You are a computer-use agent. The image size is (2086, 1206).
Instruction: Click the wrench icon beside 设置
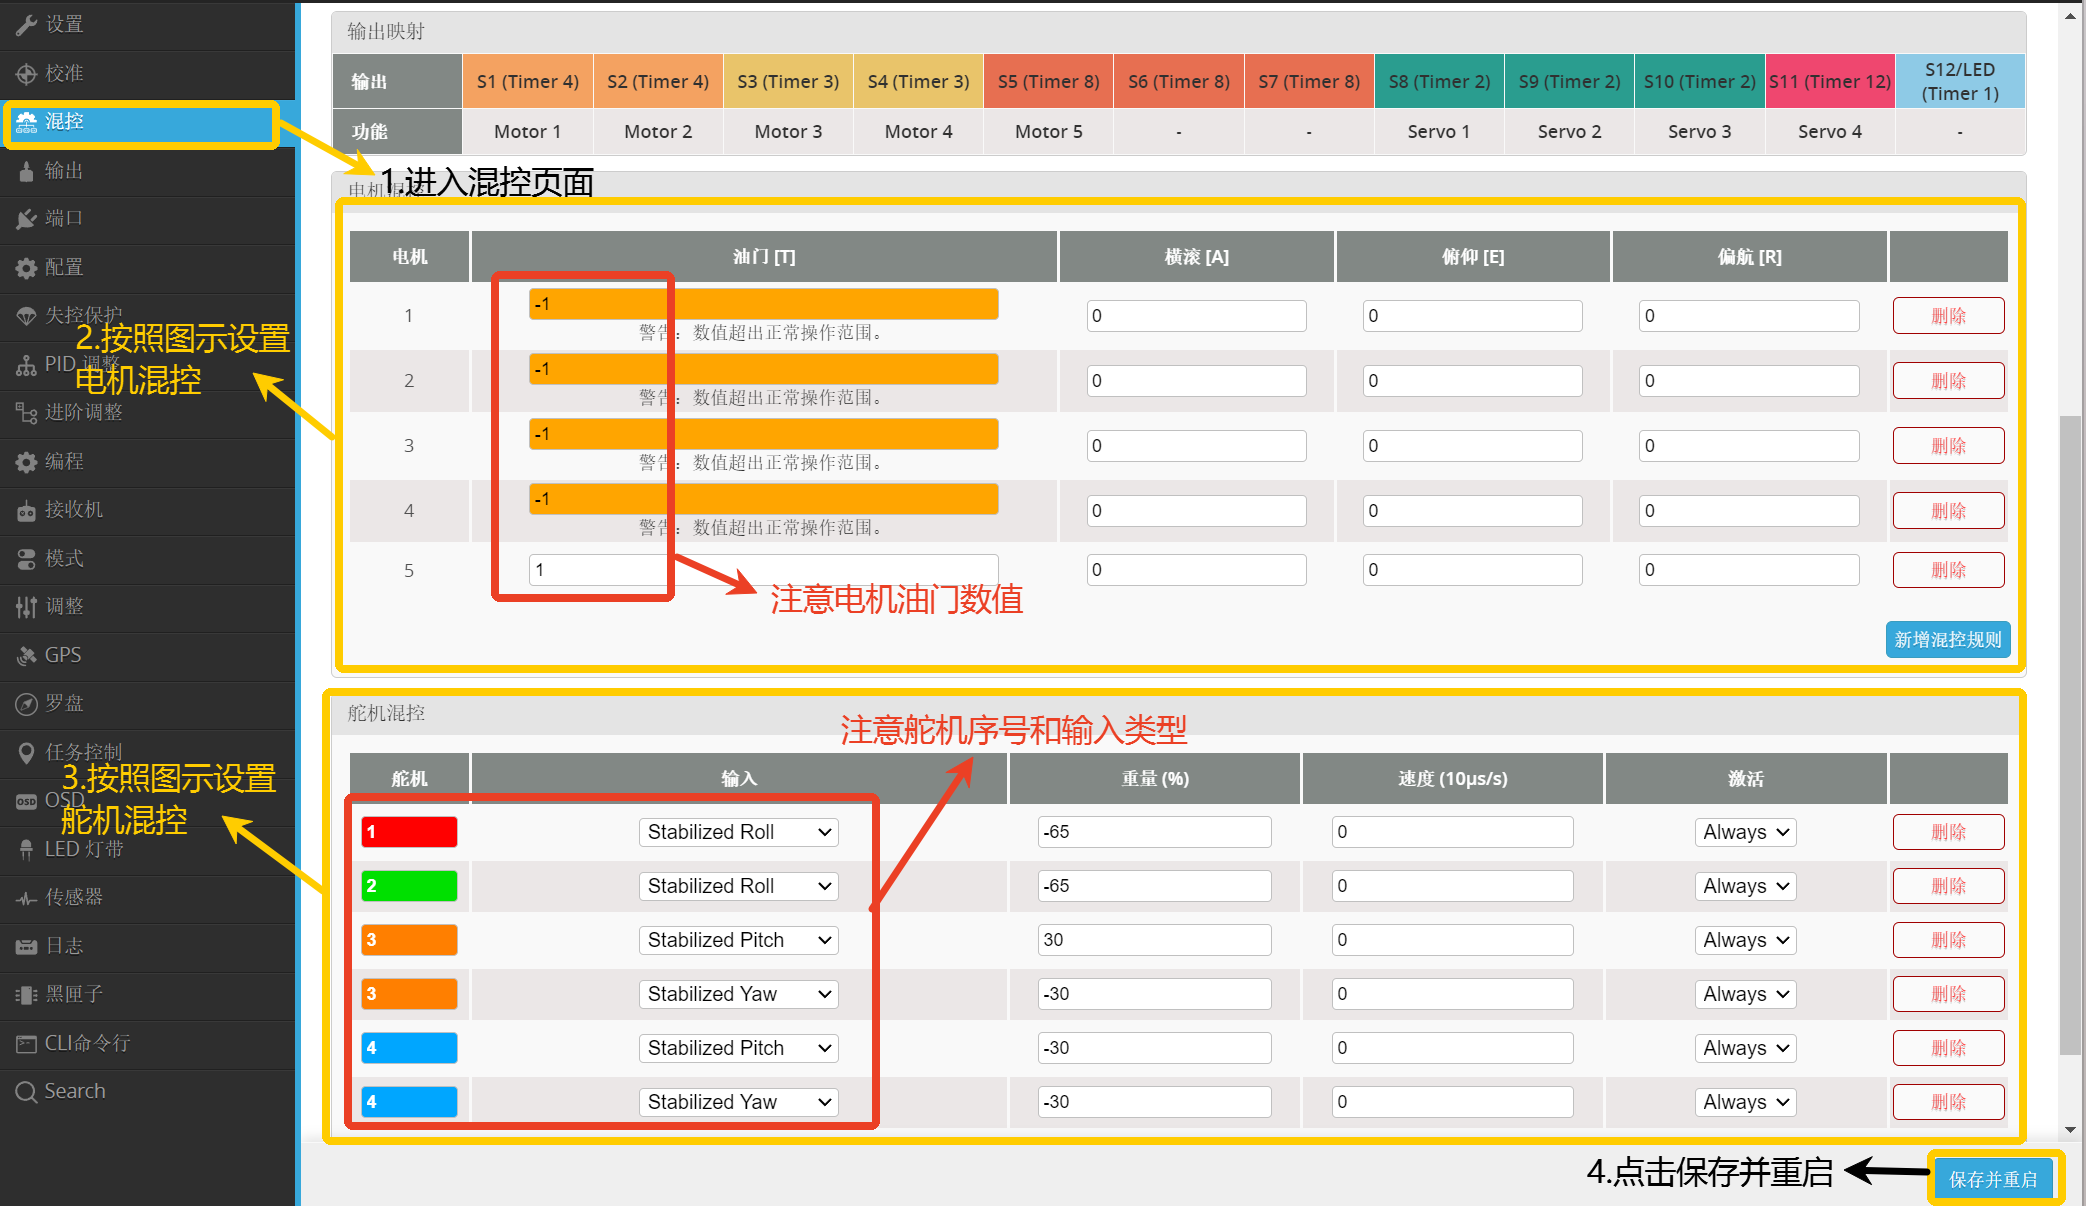point(26,25)
